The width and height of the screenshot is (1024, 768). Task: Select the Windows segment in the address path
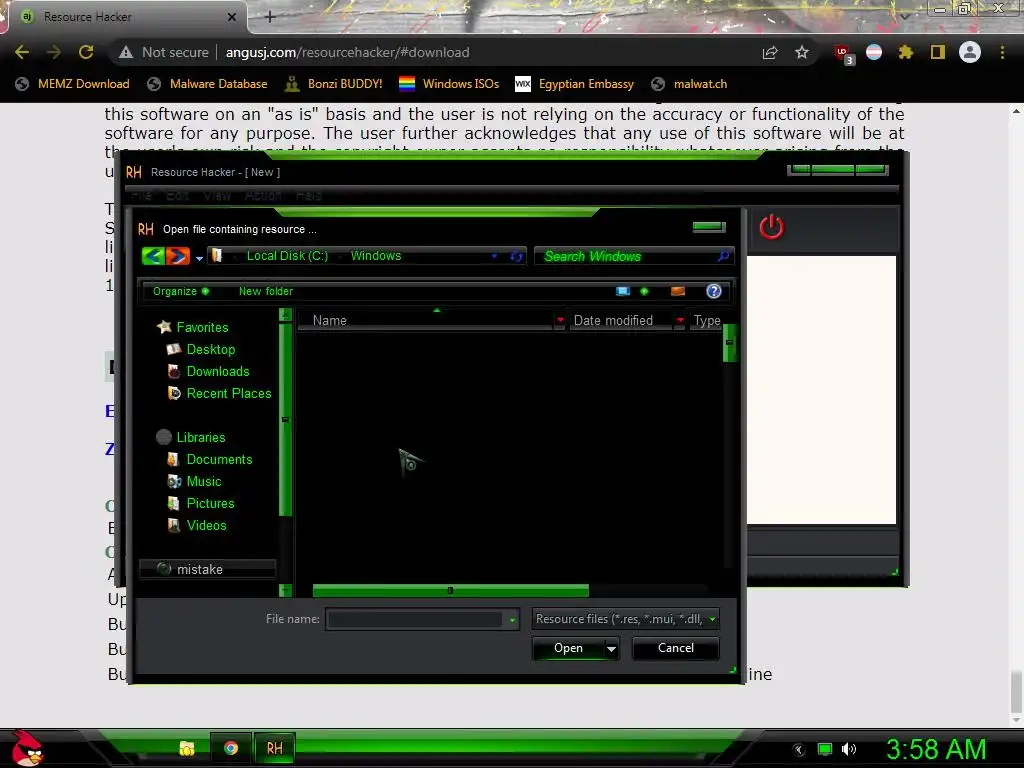pyautogui.click(x=376, y=255)
